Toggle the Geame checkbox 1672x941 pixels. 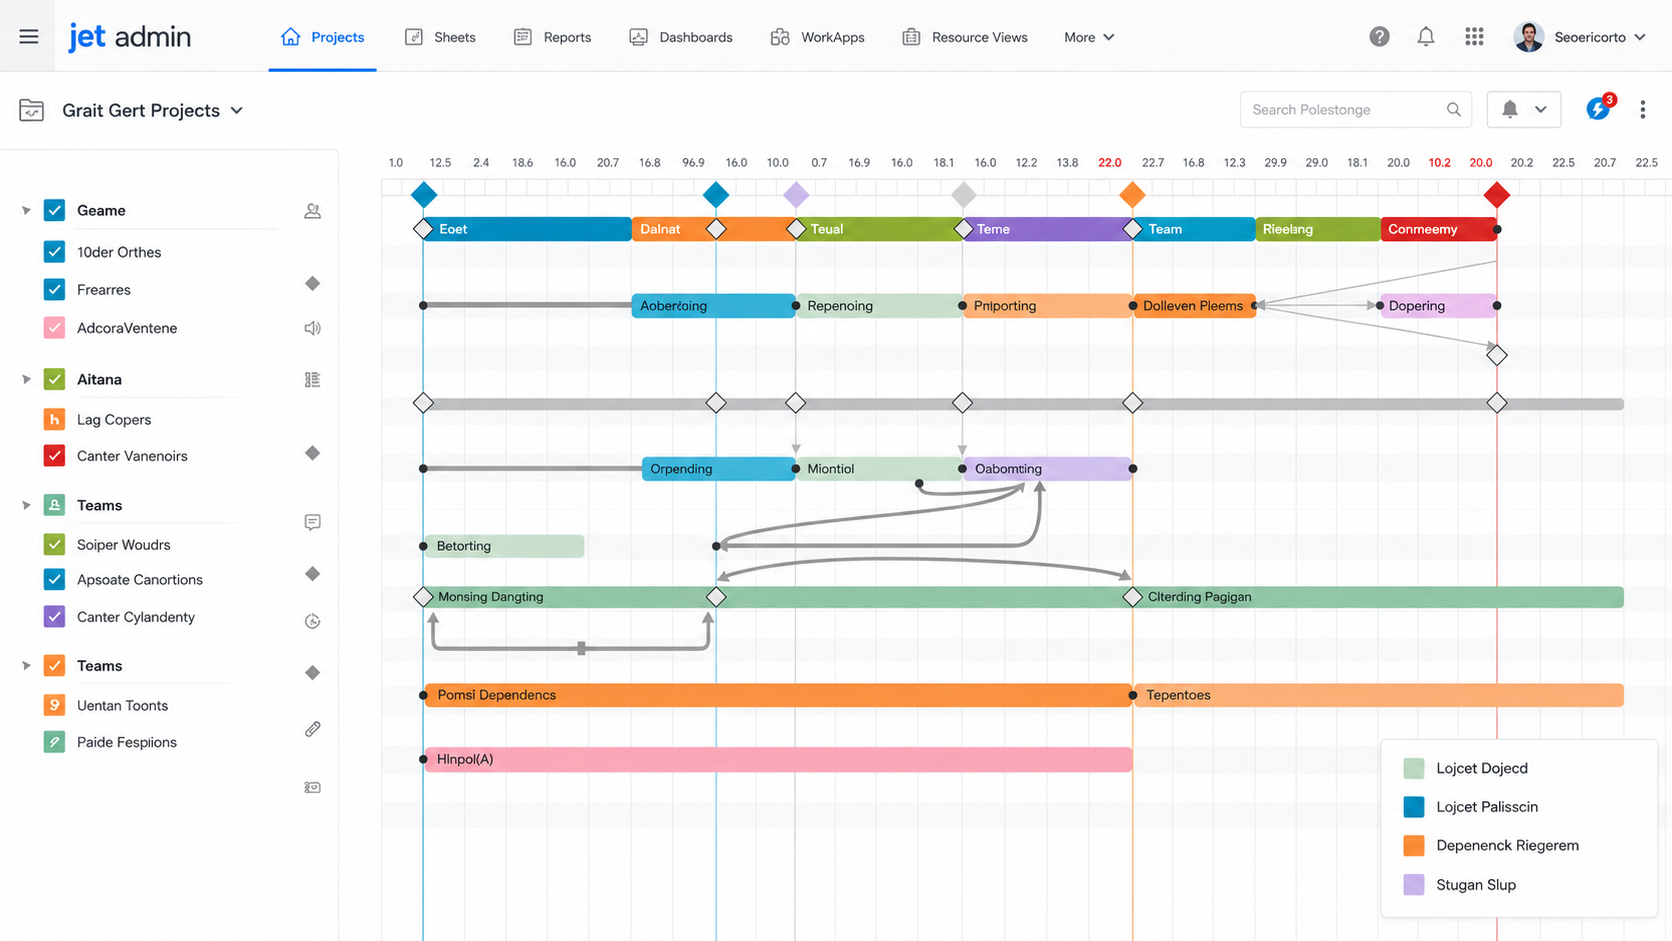pyautogui.click(x=55, y=211)
